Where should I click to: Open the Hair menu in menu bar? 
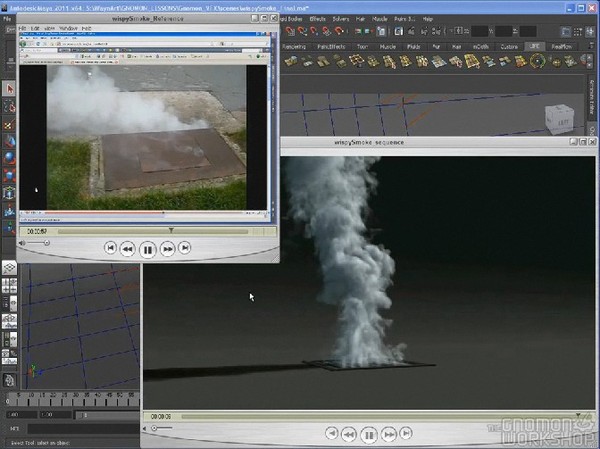pyautogui.click(x=360, y=19)
